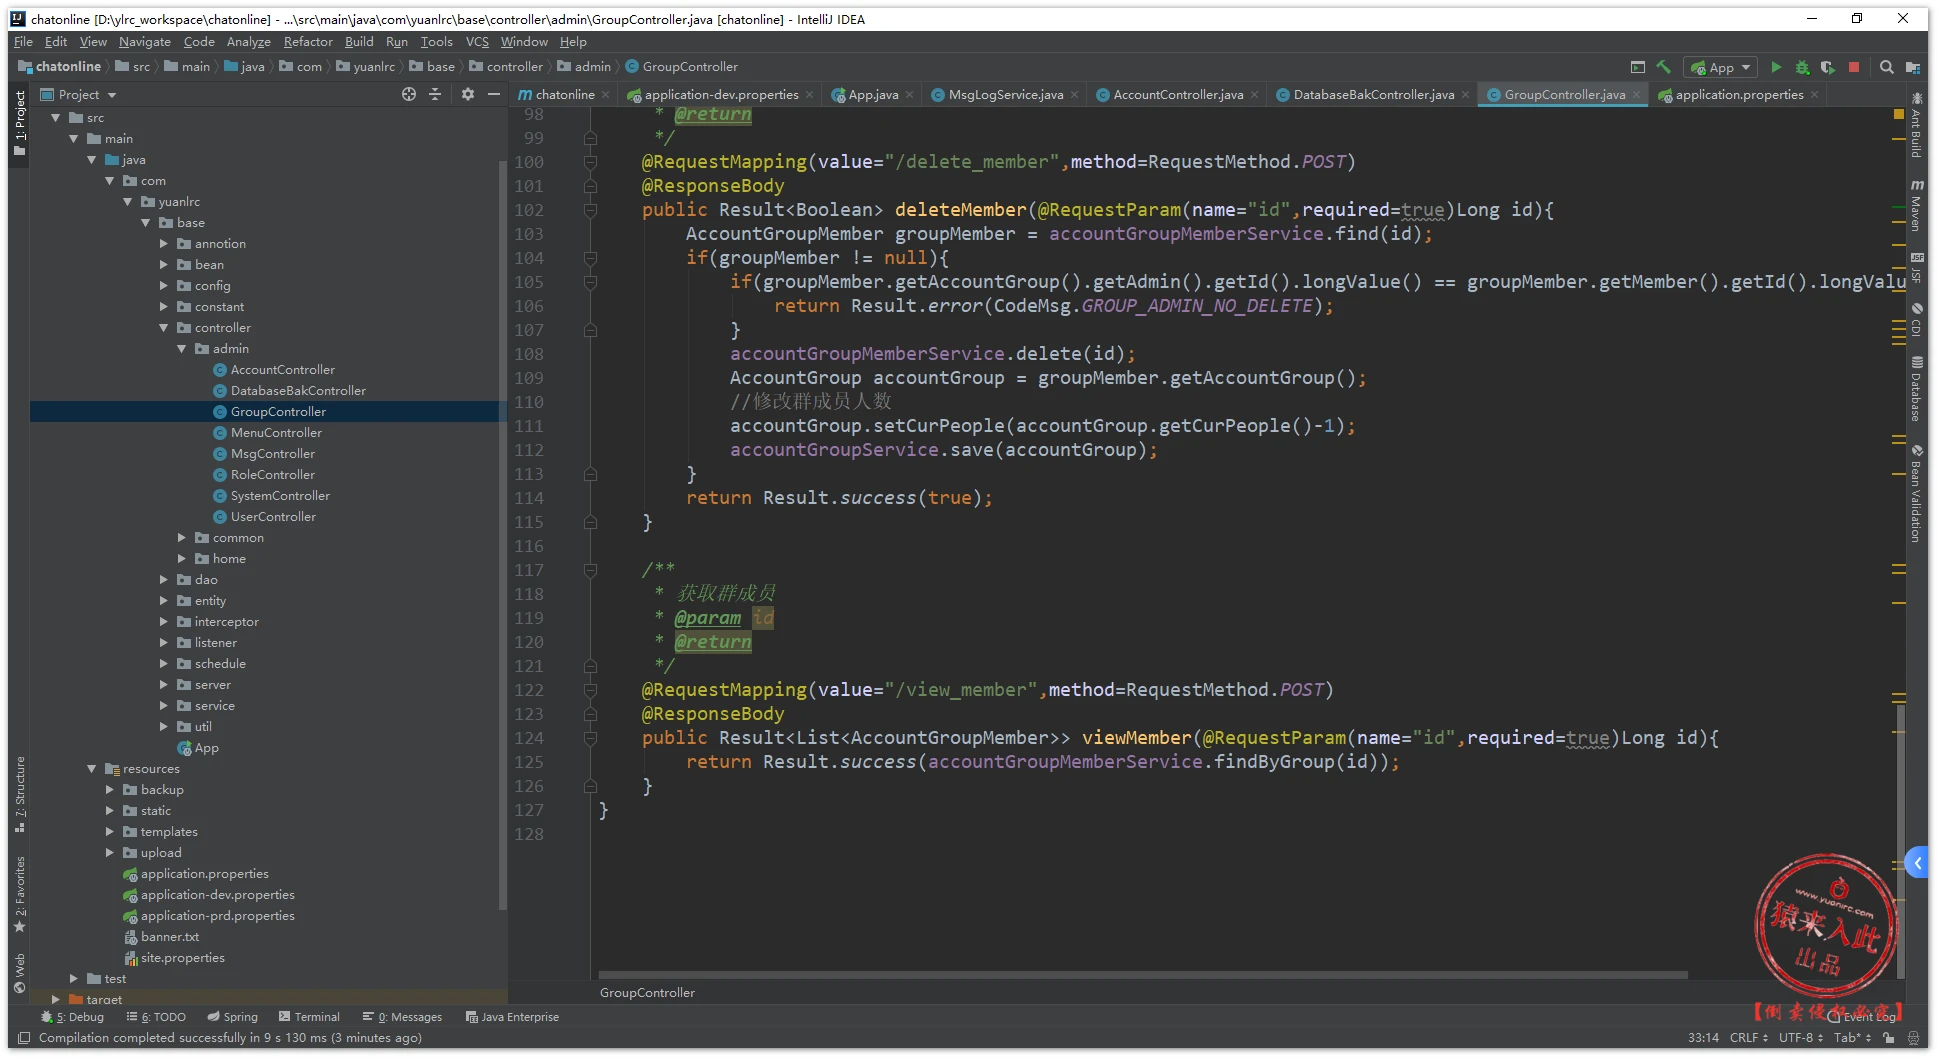Collapse all nodes in Project panel
The image size is (1937, 1057).
(435, 94)
